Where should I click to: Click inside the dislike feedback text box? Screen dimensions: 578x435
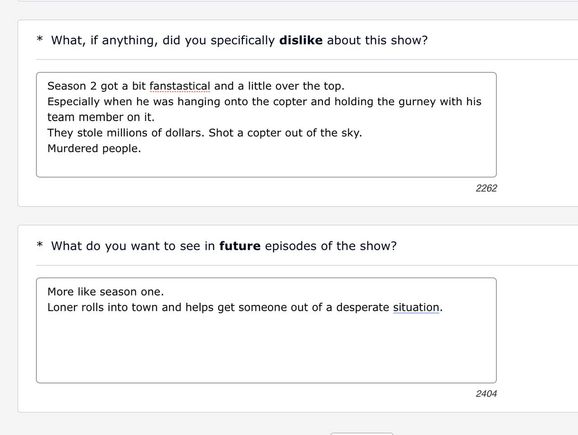266,125
